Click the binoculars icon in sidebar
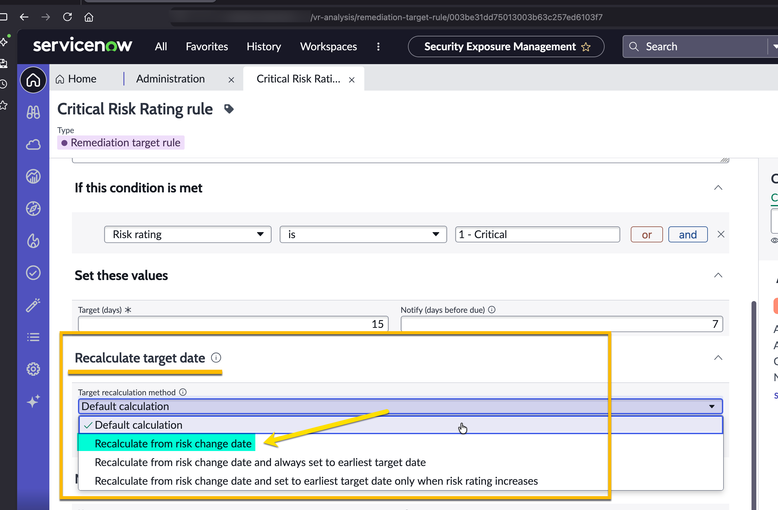The width and height of the screenshot is (778, 510). (33, 112)
